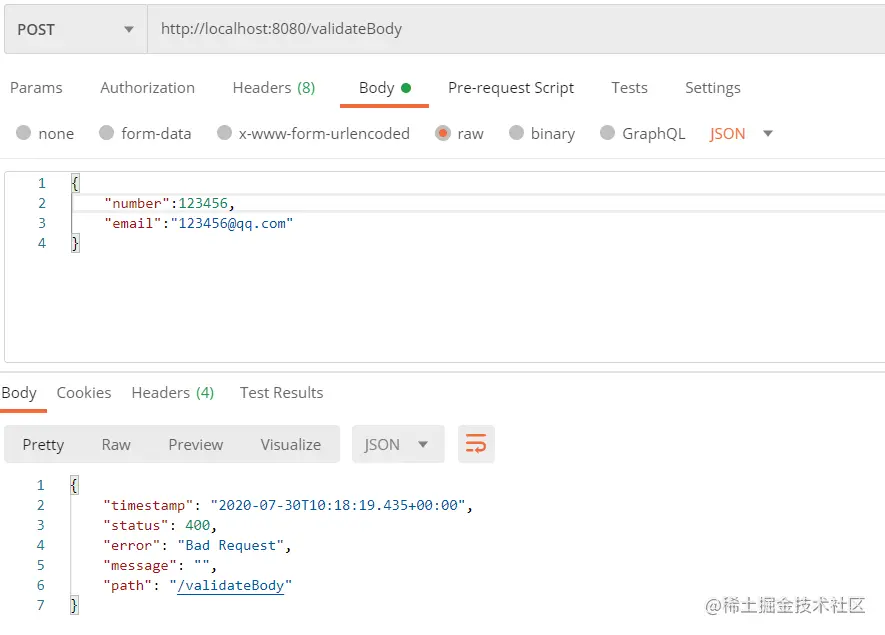This screenshot has width=885, height=635.
Task: Select the binary body radio button
Action: coord(516,133)
